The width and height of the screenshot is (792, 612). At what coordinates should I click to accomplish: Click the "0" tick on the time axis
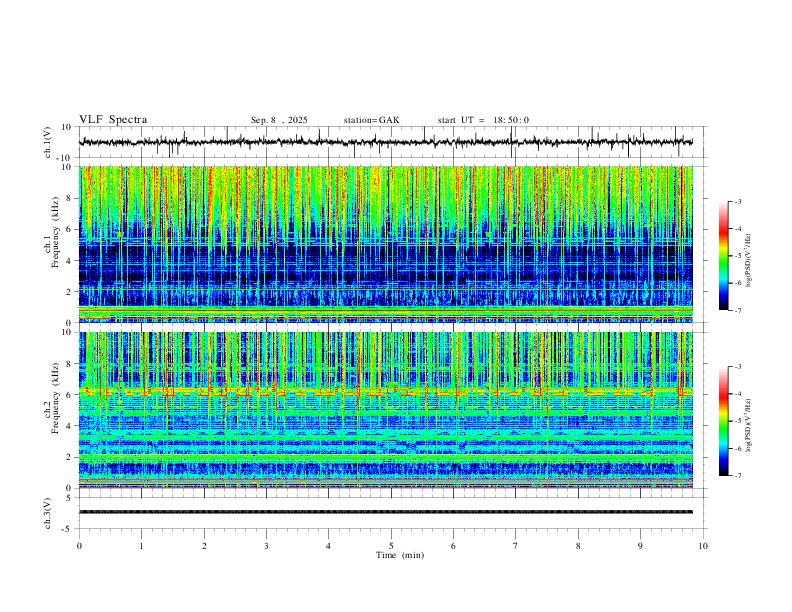tap(79, 546)
